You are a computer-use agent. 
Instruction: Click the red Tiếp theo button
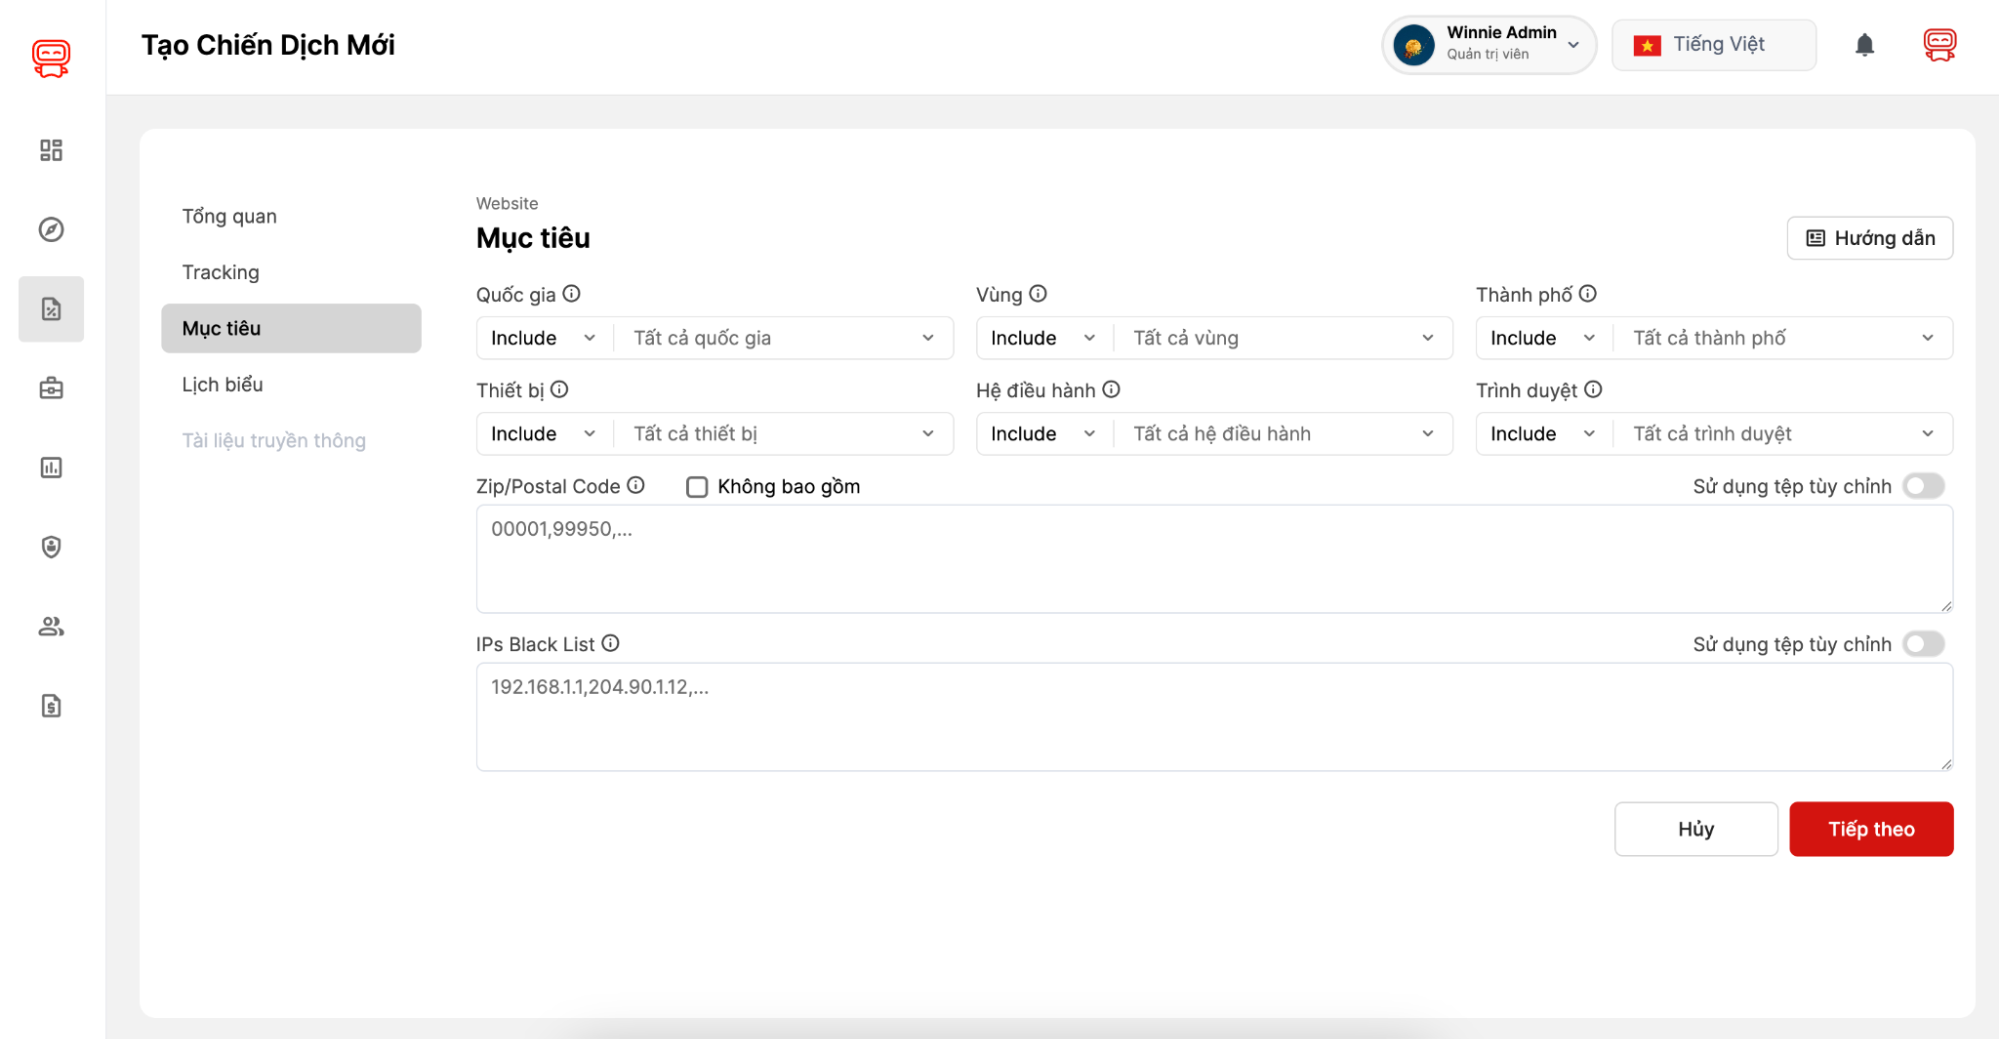tap(1870, 829)
